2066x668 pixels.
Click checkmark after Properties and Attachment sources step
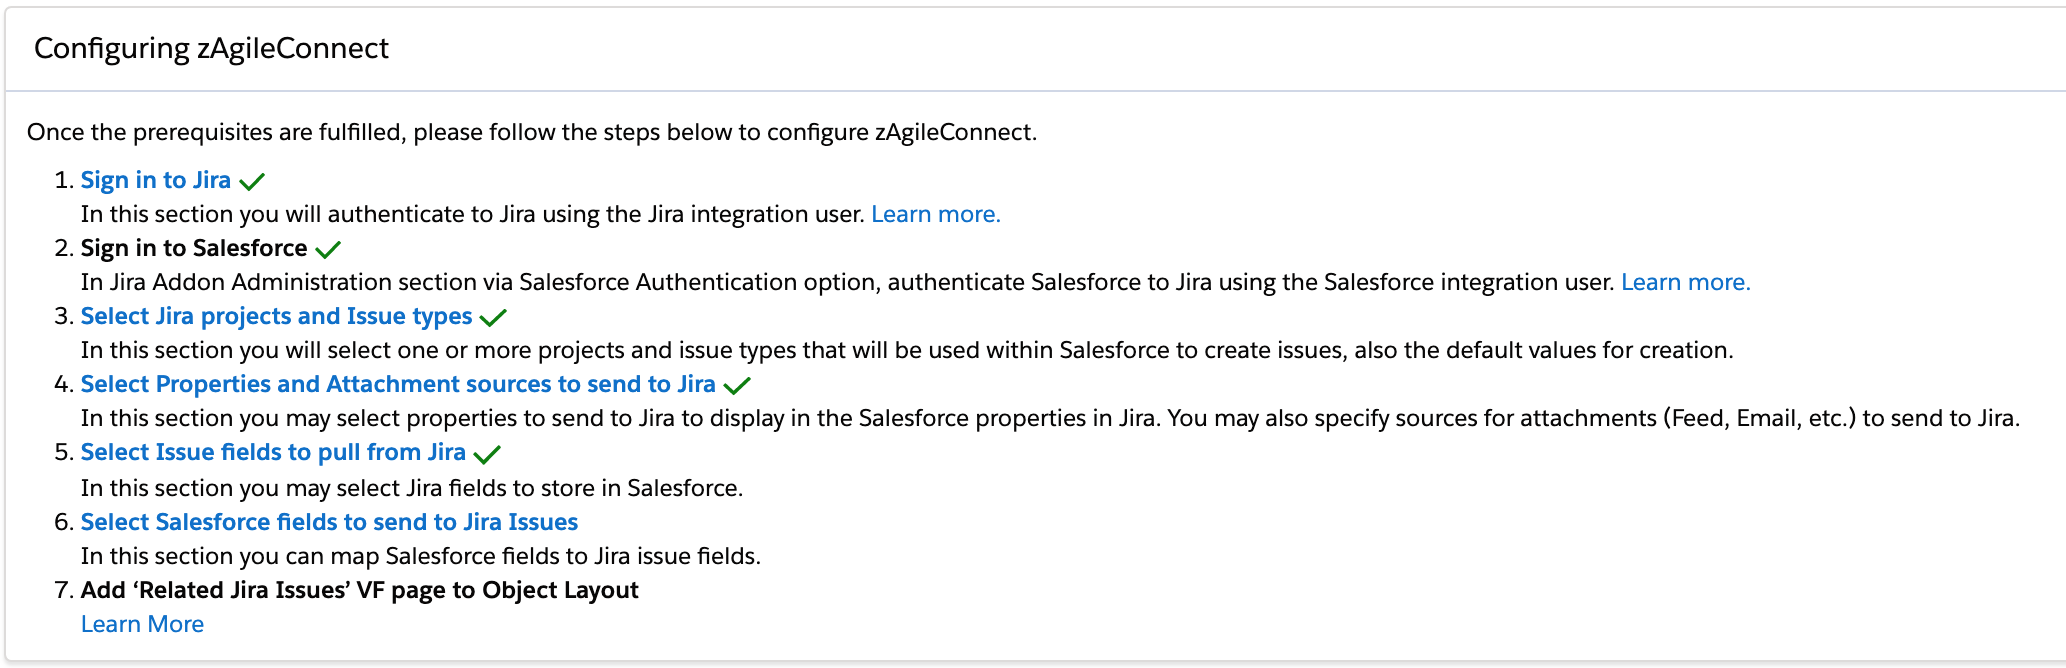click(737, 386)
